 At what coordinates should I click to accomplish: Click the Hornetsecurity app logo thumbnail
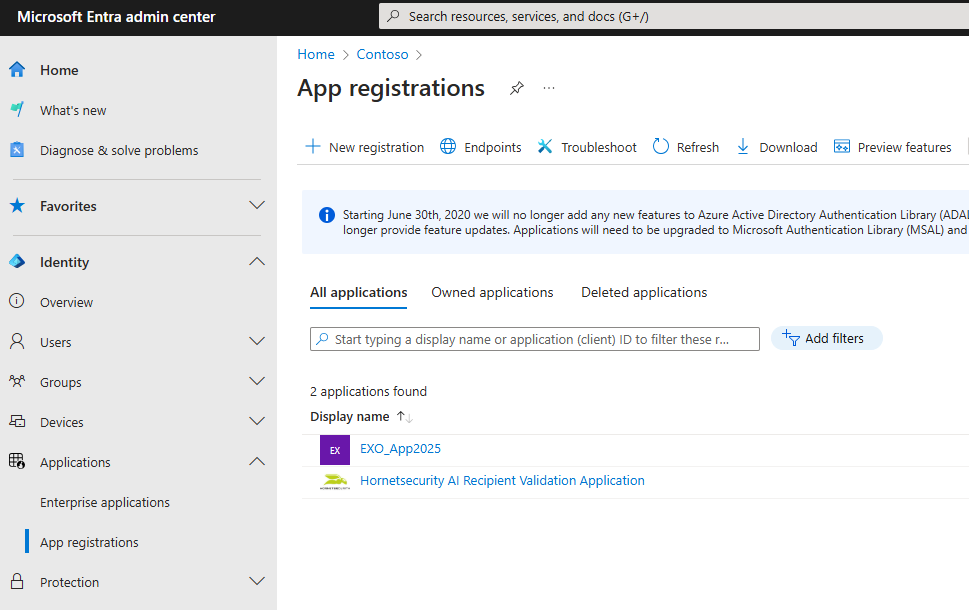coord(335,481)
